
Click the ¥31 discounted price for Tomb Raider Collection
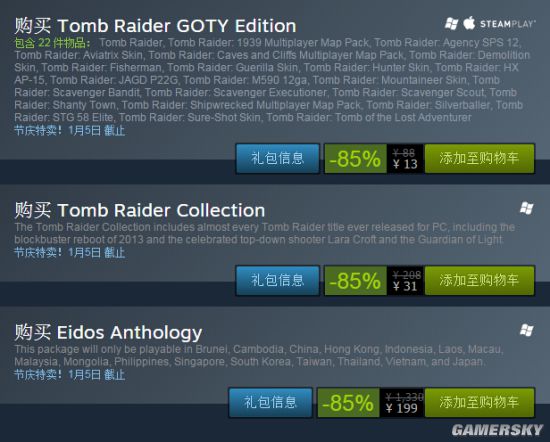(405, 286)
